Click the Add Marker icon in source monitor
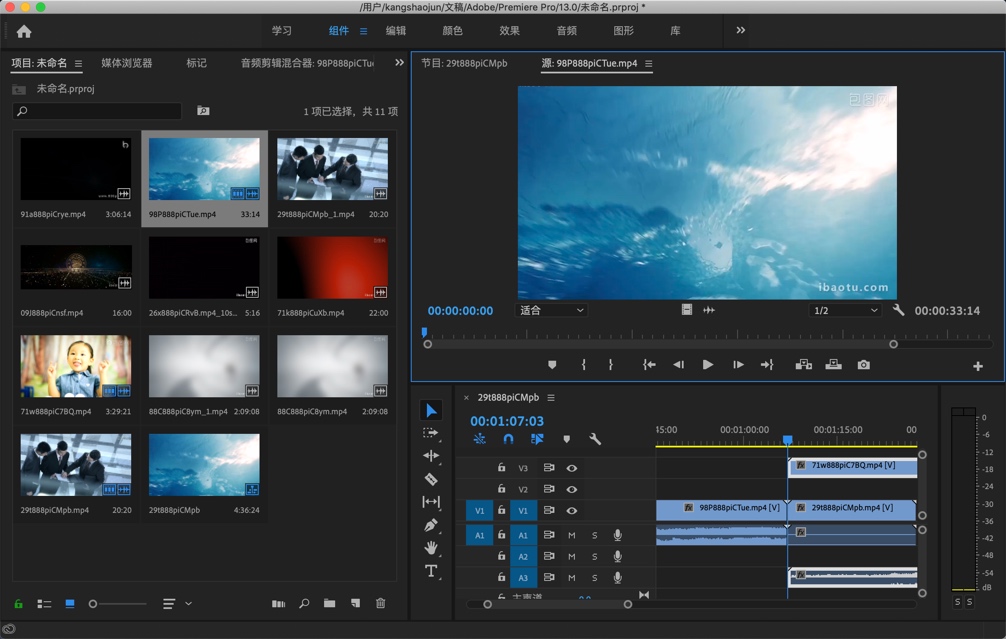The width and height of the screenshot is (1006, 639). [x=551, y=365]
